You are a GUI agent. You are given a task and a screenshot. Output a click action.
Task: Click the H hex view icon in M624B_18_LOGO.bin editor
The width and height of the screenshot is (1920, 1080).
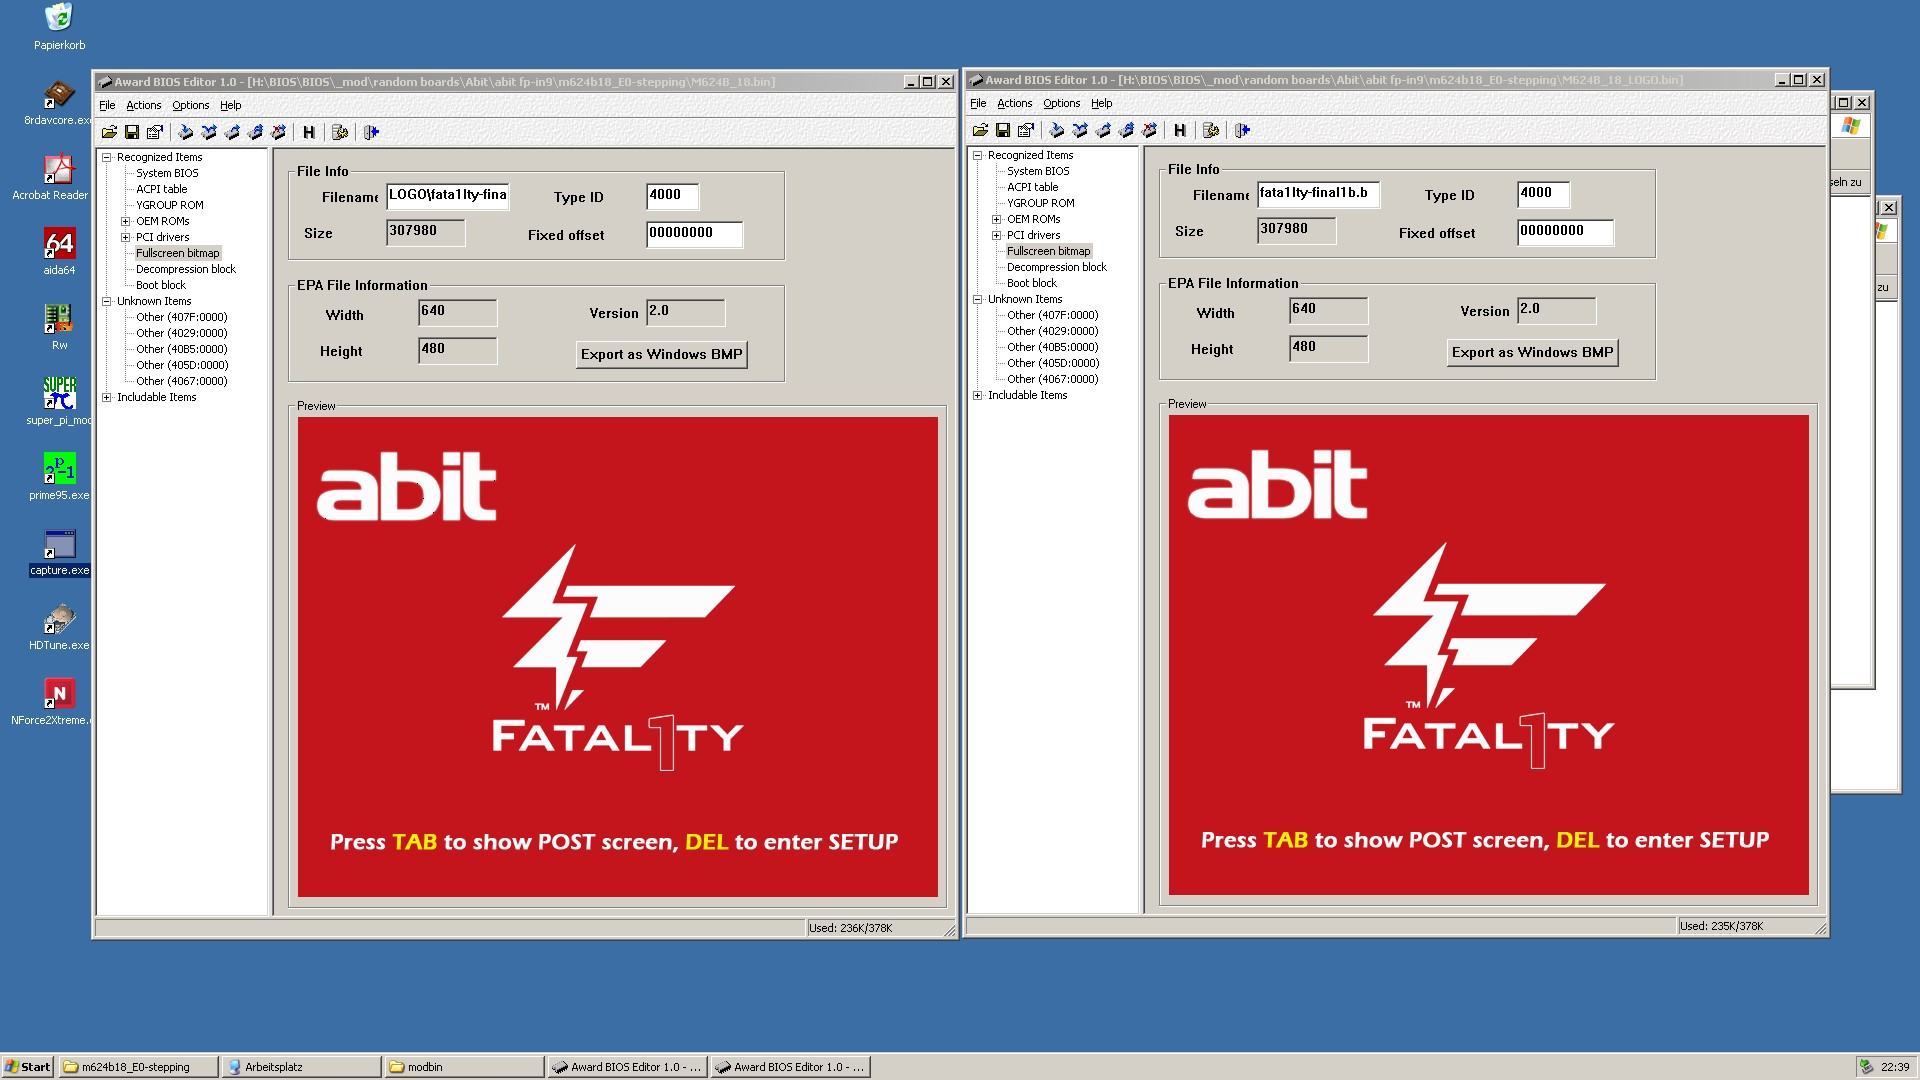(1180, 130)
